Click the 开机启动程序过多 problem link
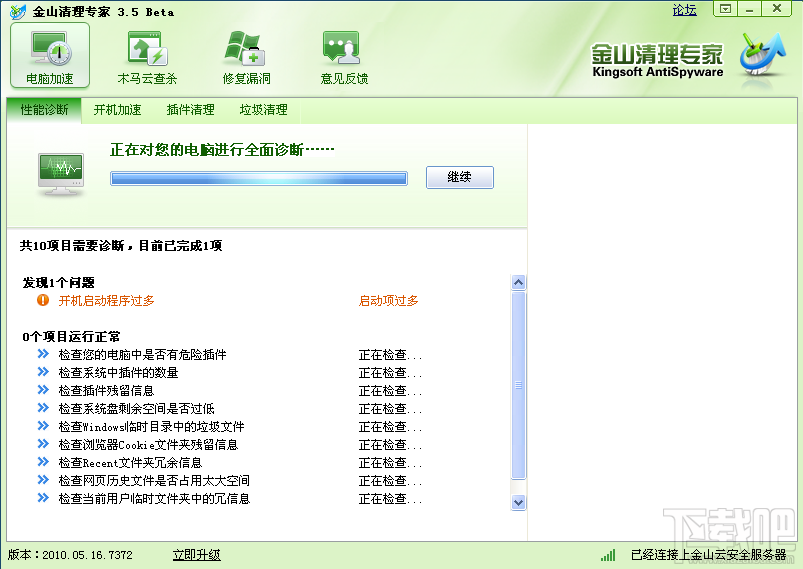Screen dimensions: 803x569 [x=106, y=301]
